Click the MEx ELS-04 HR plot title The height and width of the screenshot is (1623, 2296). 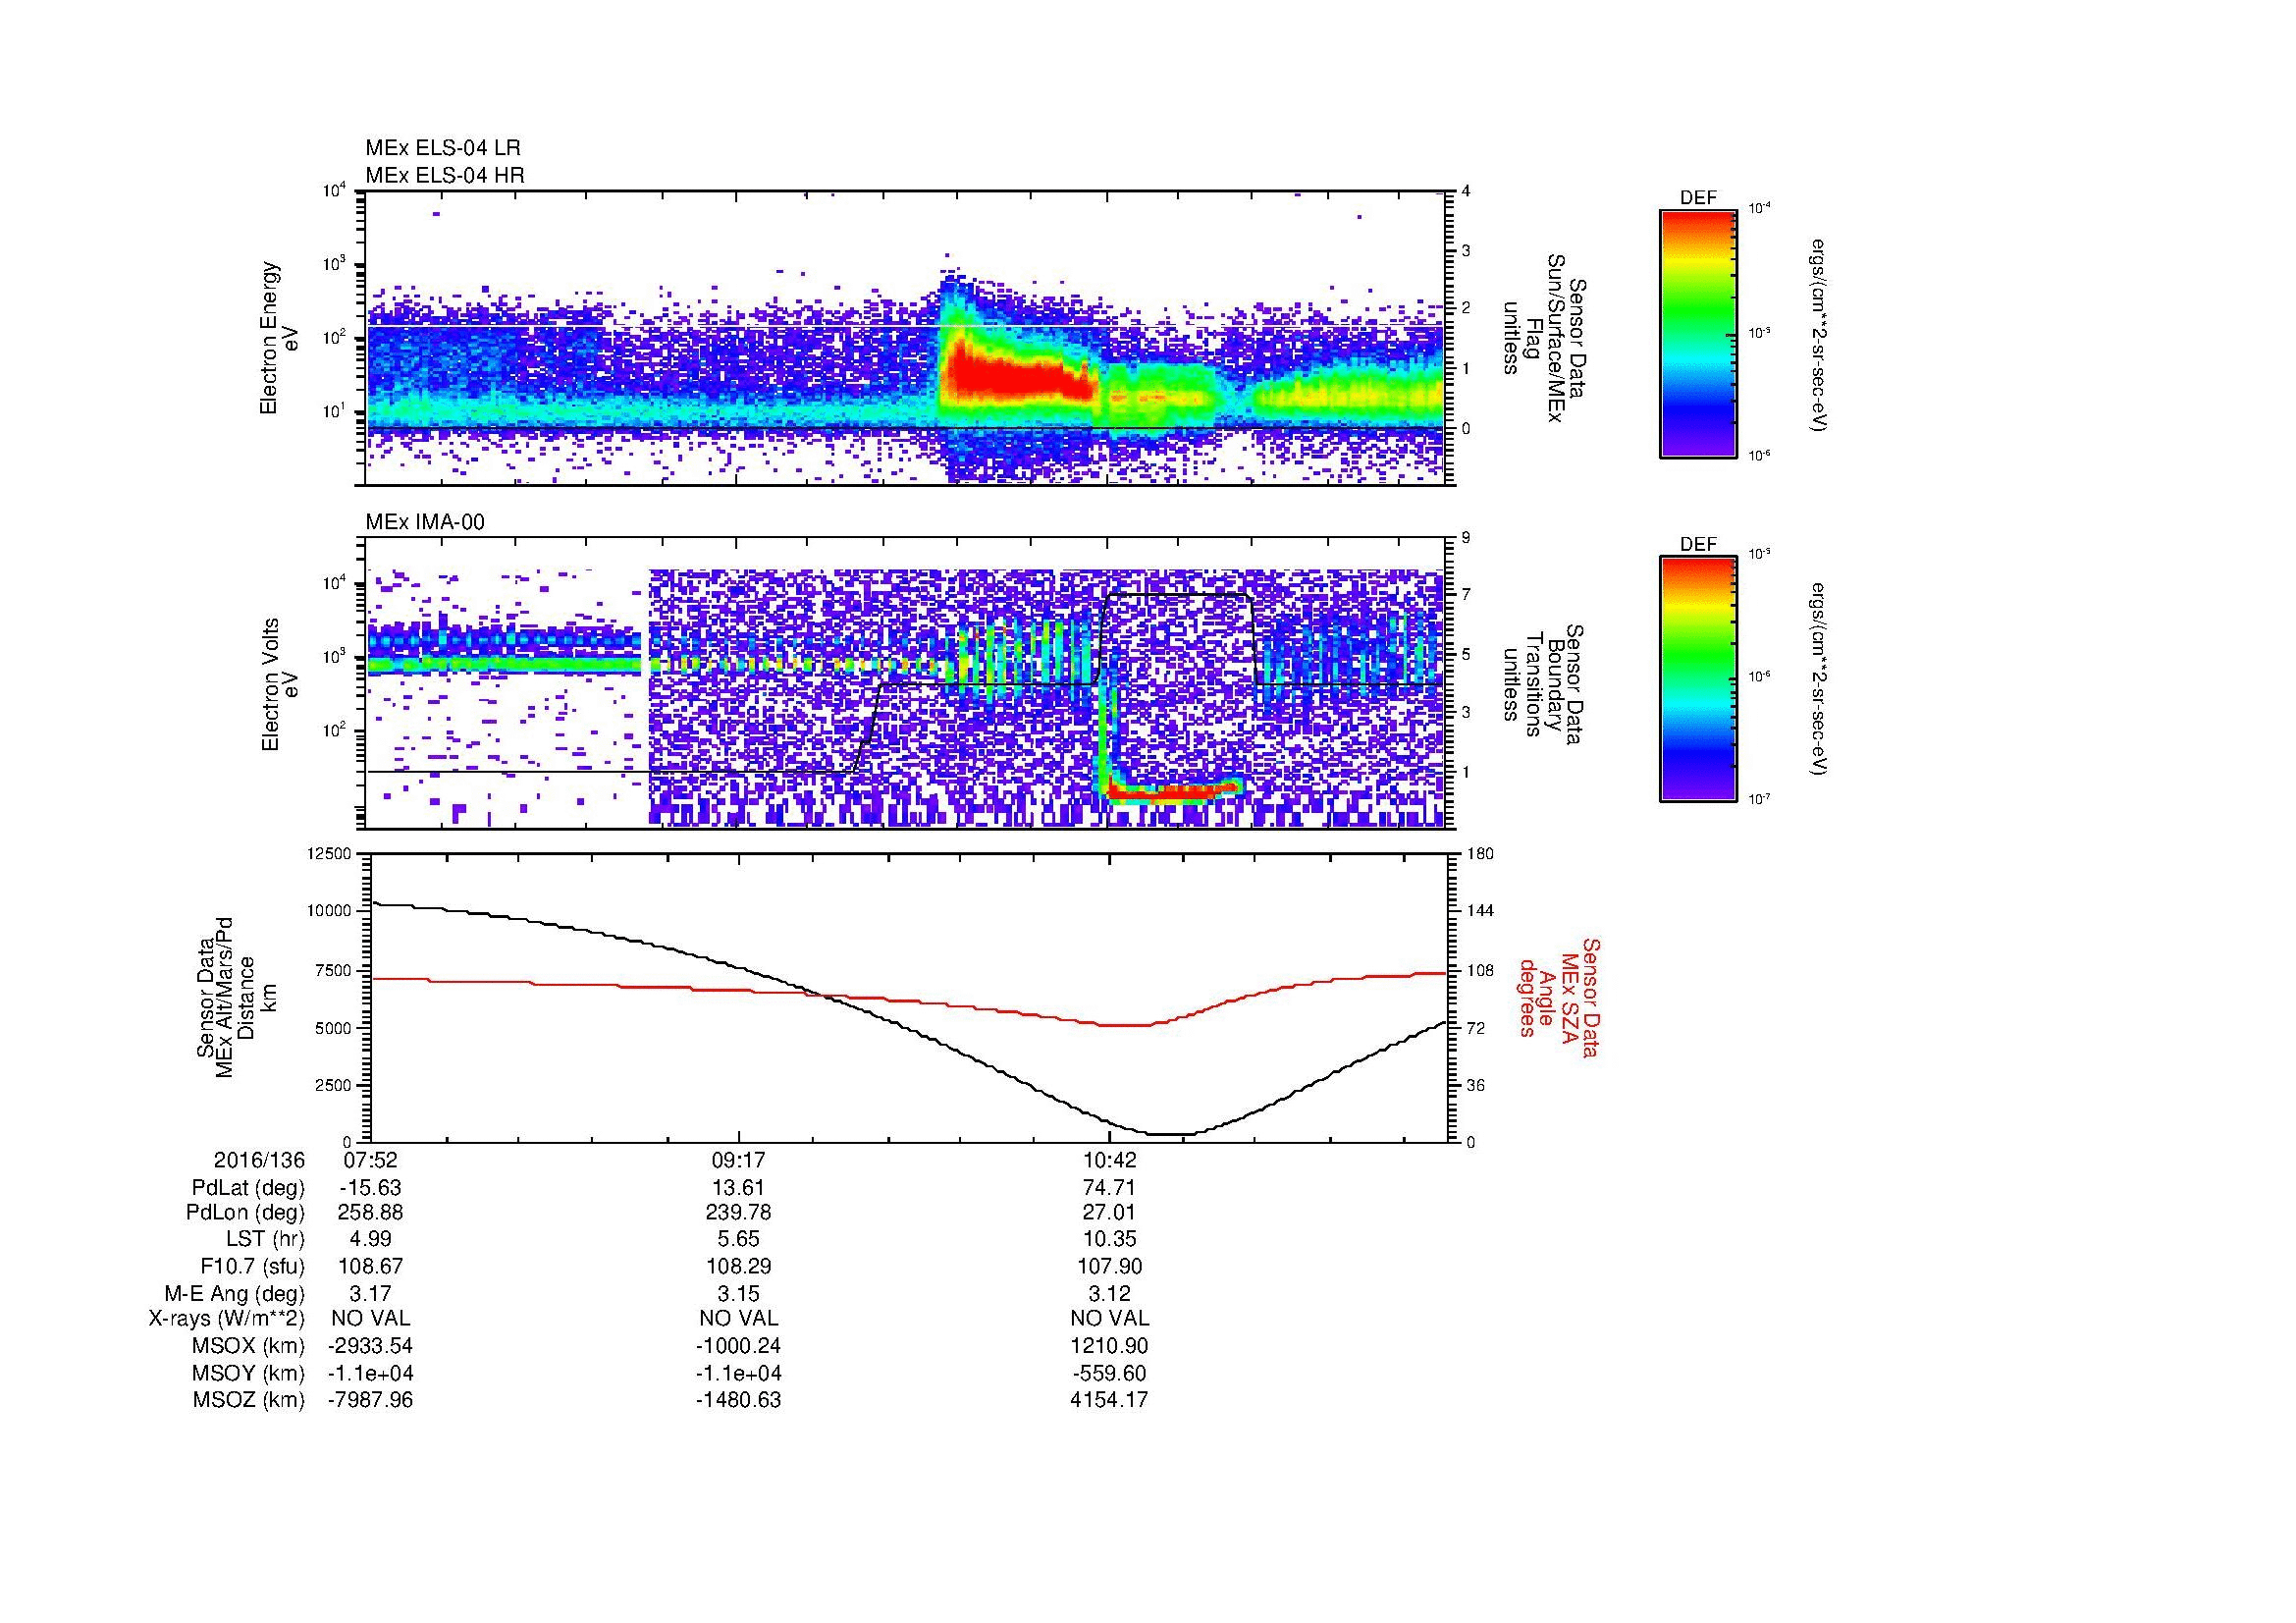445,176
